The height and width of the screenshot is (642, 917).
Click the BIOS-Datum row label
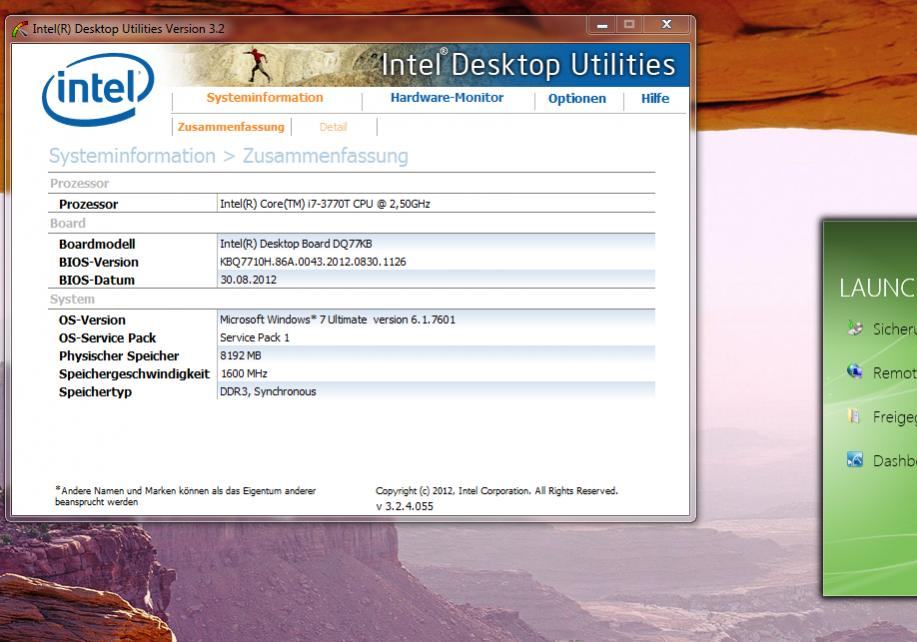96,280
